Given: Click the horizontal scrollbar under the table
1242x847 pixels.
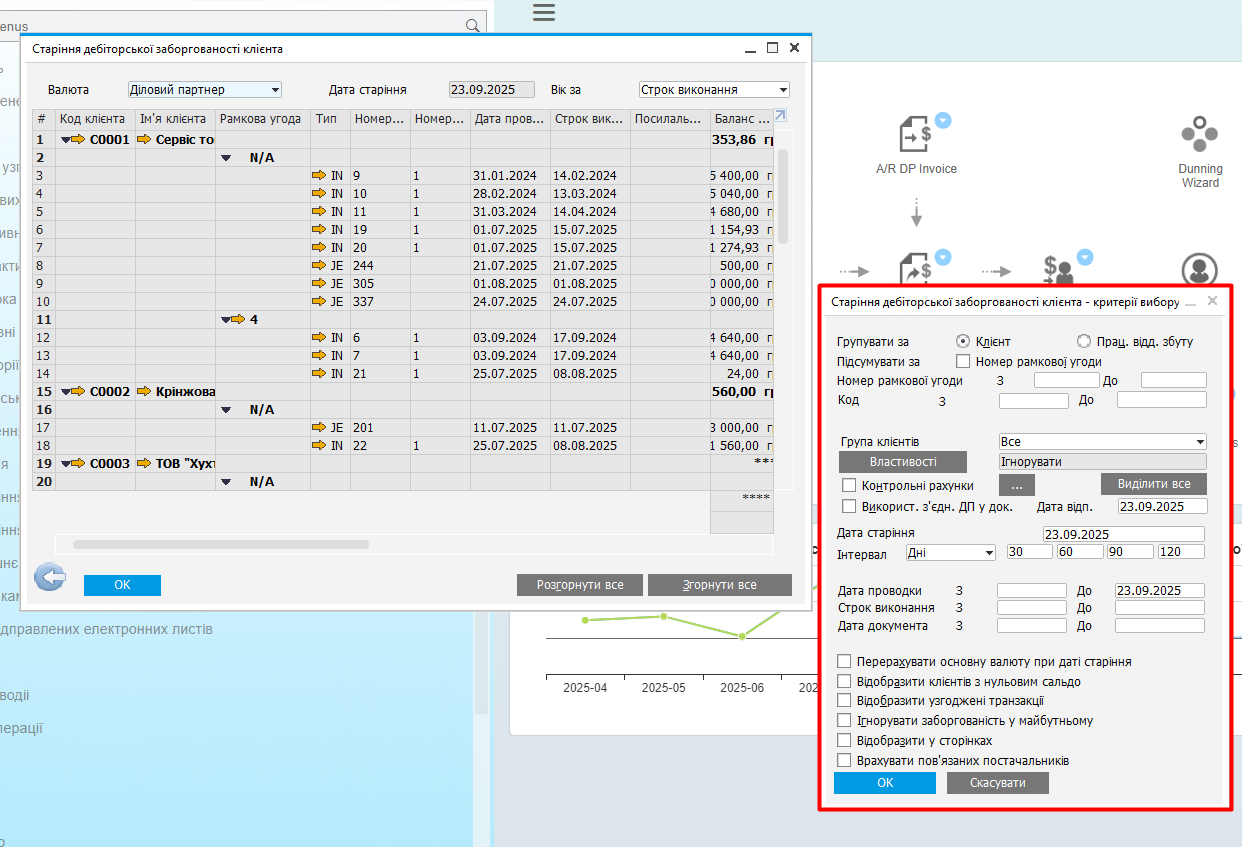Looking at the screenshot, I should [x=221, y=545].
